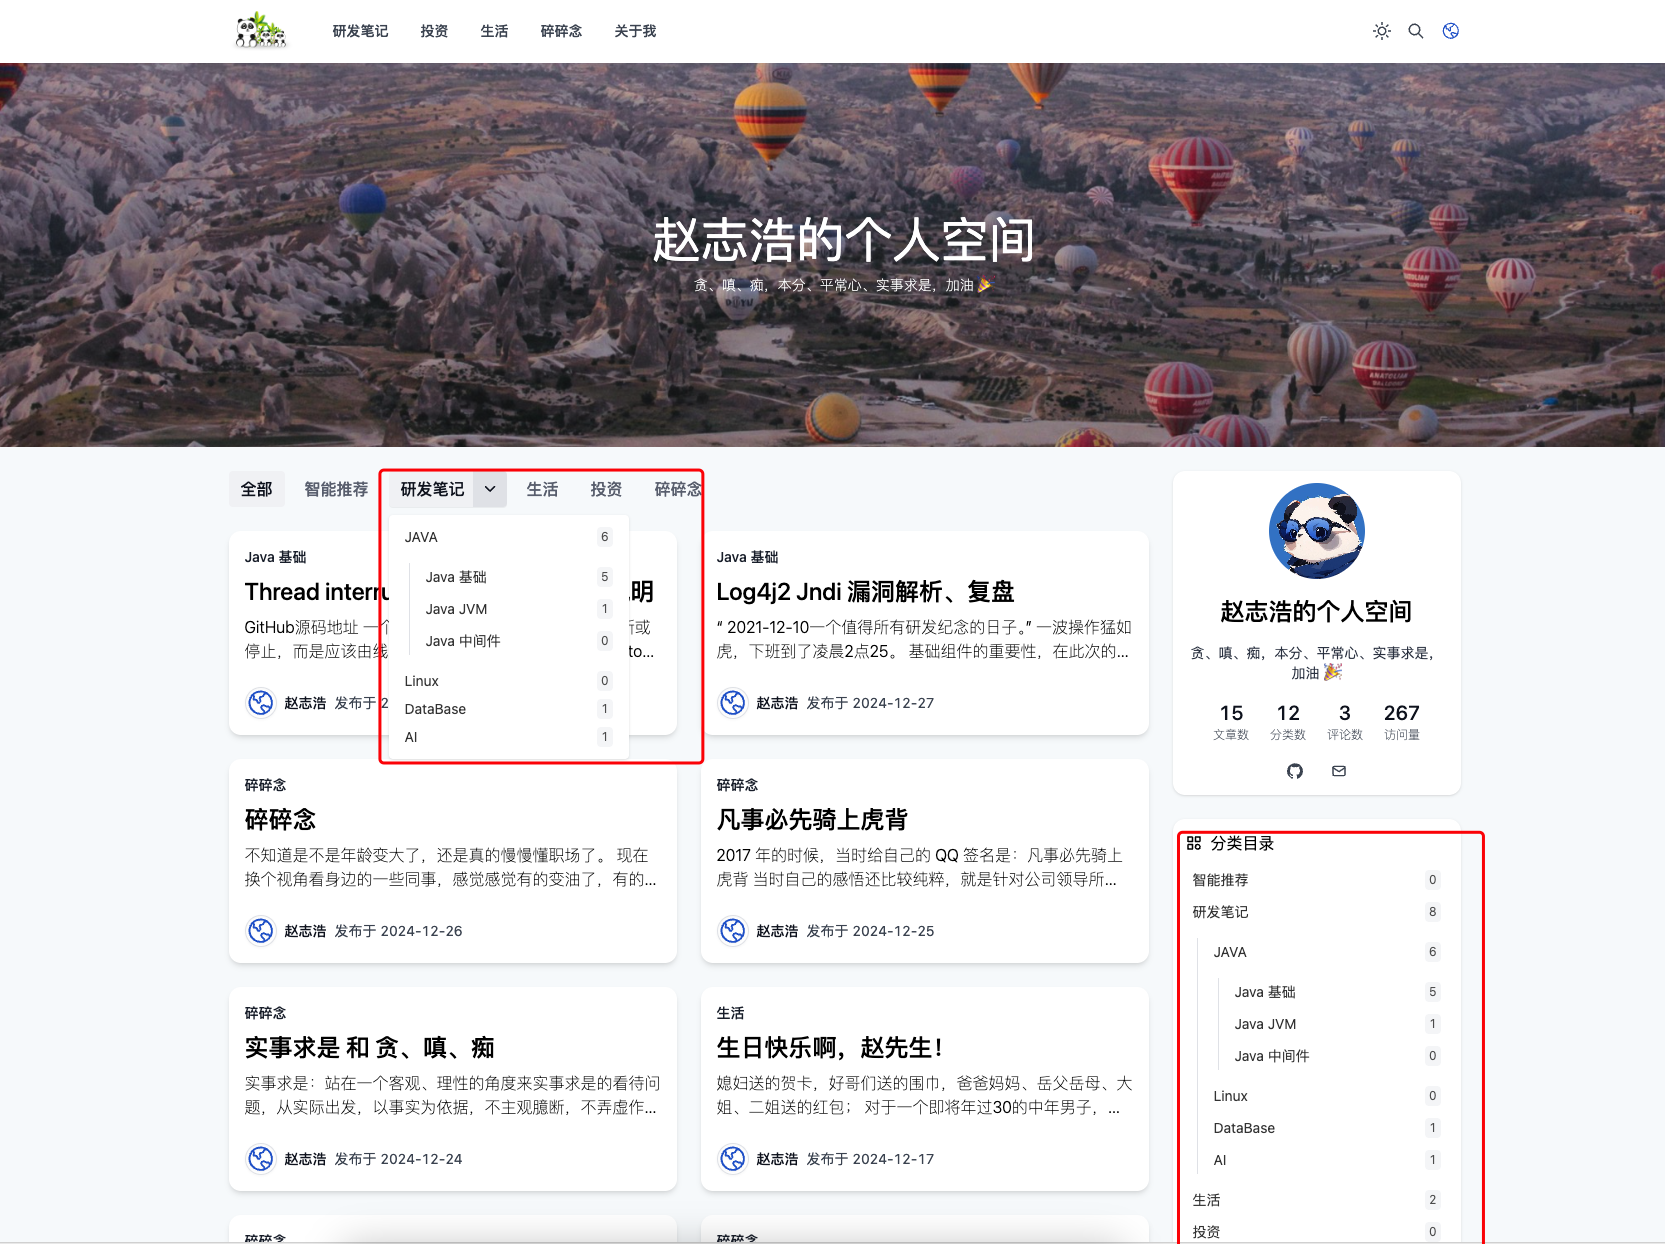Switch to the 全部 tab
Viewport: 1665px width, 1244px height.
[256, 489]
